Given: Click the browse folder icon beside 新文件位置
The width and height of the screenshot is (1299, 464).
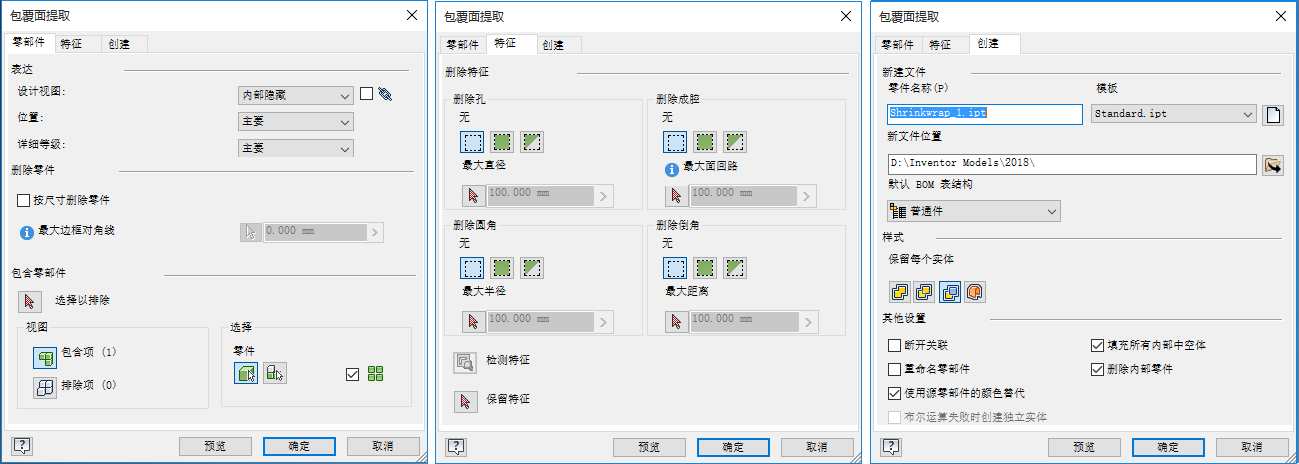Looking at the screenshot, I should click(x=1273, y=165).
